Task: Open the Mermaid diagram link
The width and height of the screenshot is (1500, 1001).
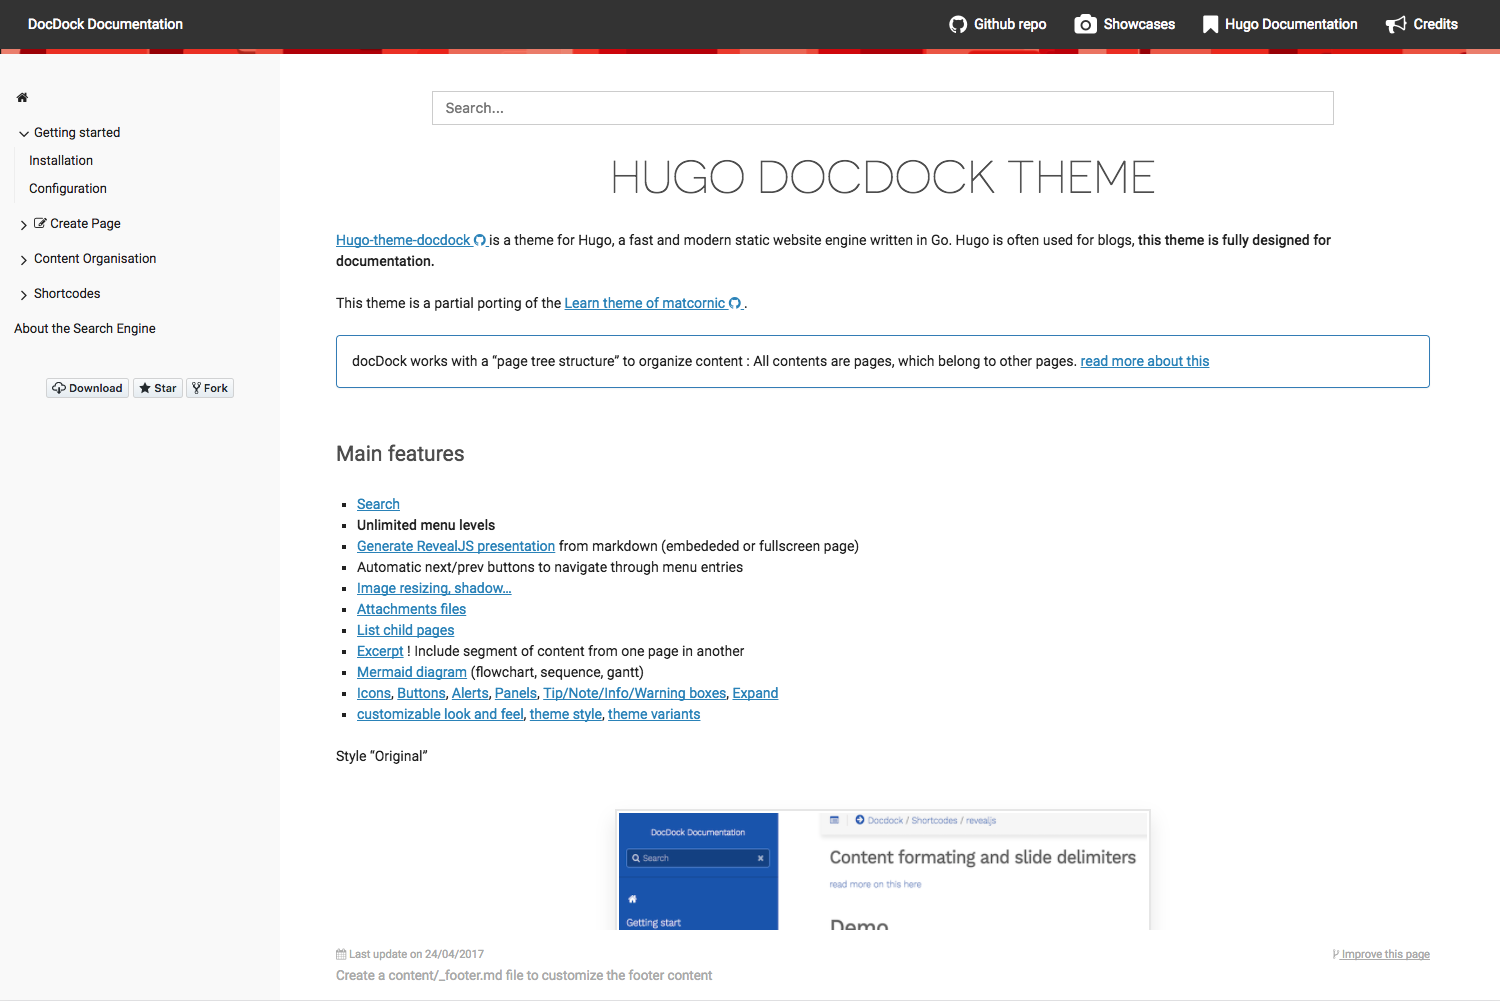Action: pyautogui.click(x=411, y=673)
